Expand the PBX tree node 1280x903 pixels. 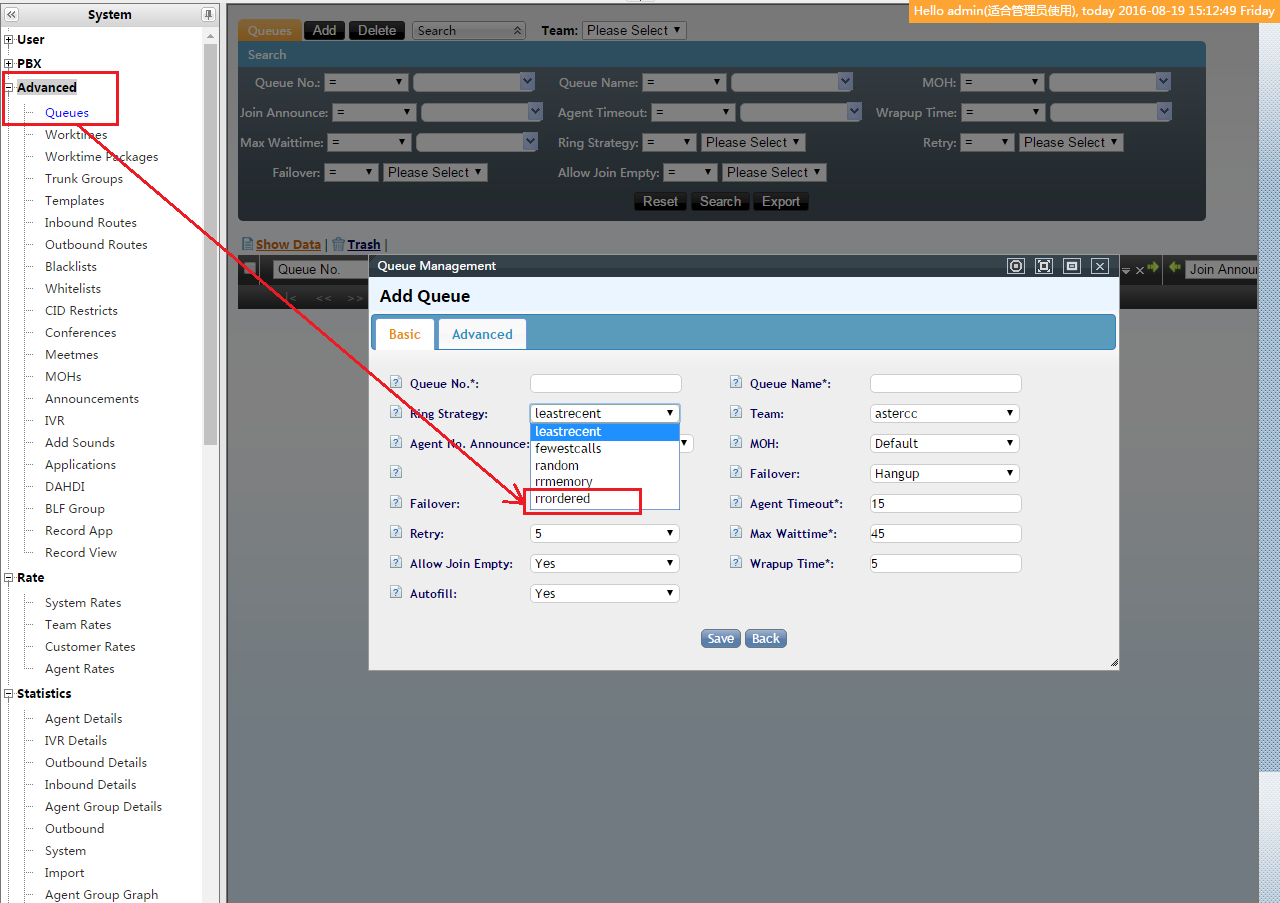coord(9,64)
